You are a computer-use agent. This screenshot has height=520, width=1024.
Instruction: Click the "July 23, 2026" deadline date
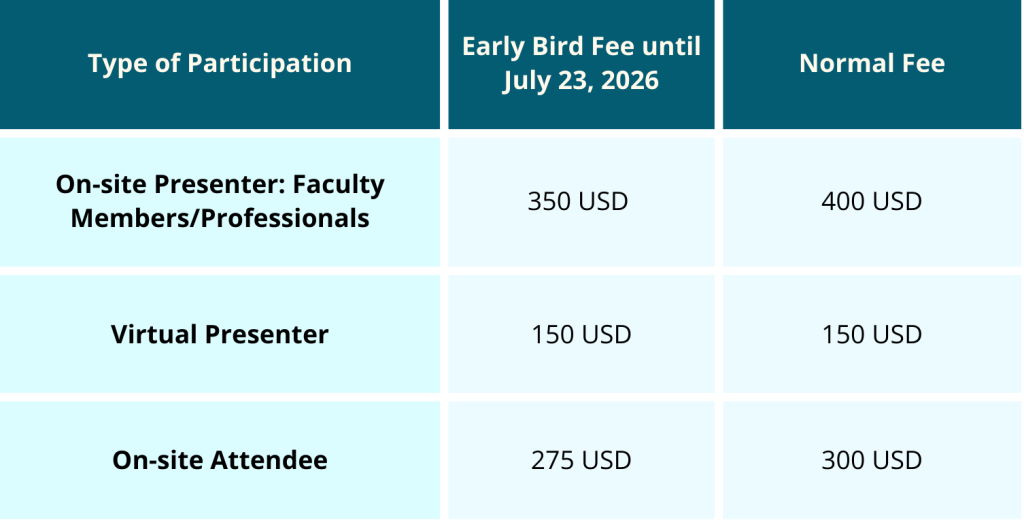point(581,80)
